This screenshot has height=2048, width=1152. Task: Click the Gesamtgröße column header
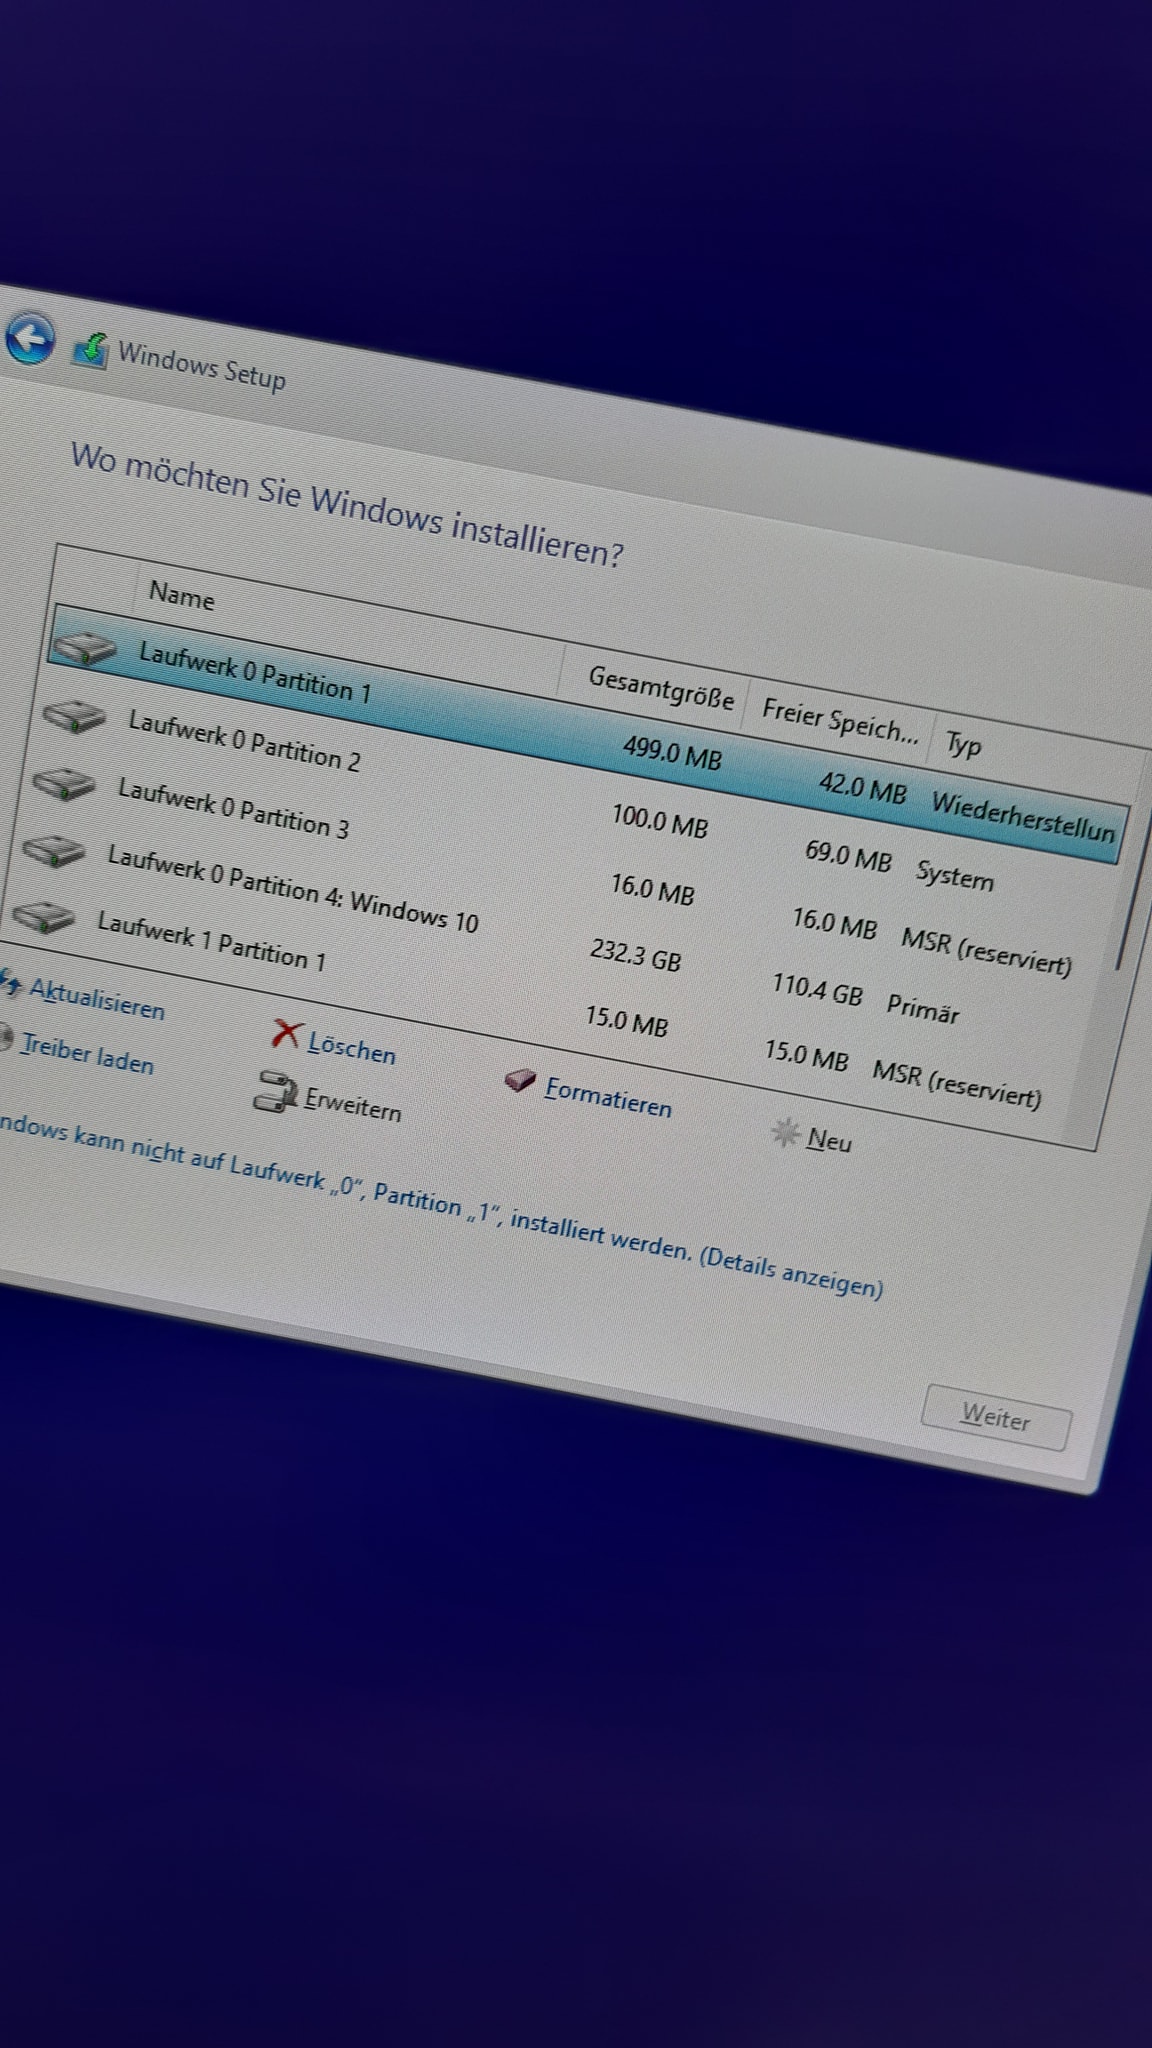point(660,687)
